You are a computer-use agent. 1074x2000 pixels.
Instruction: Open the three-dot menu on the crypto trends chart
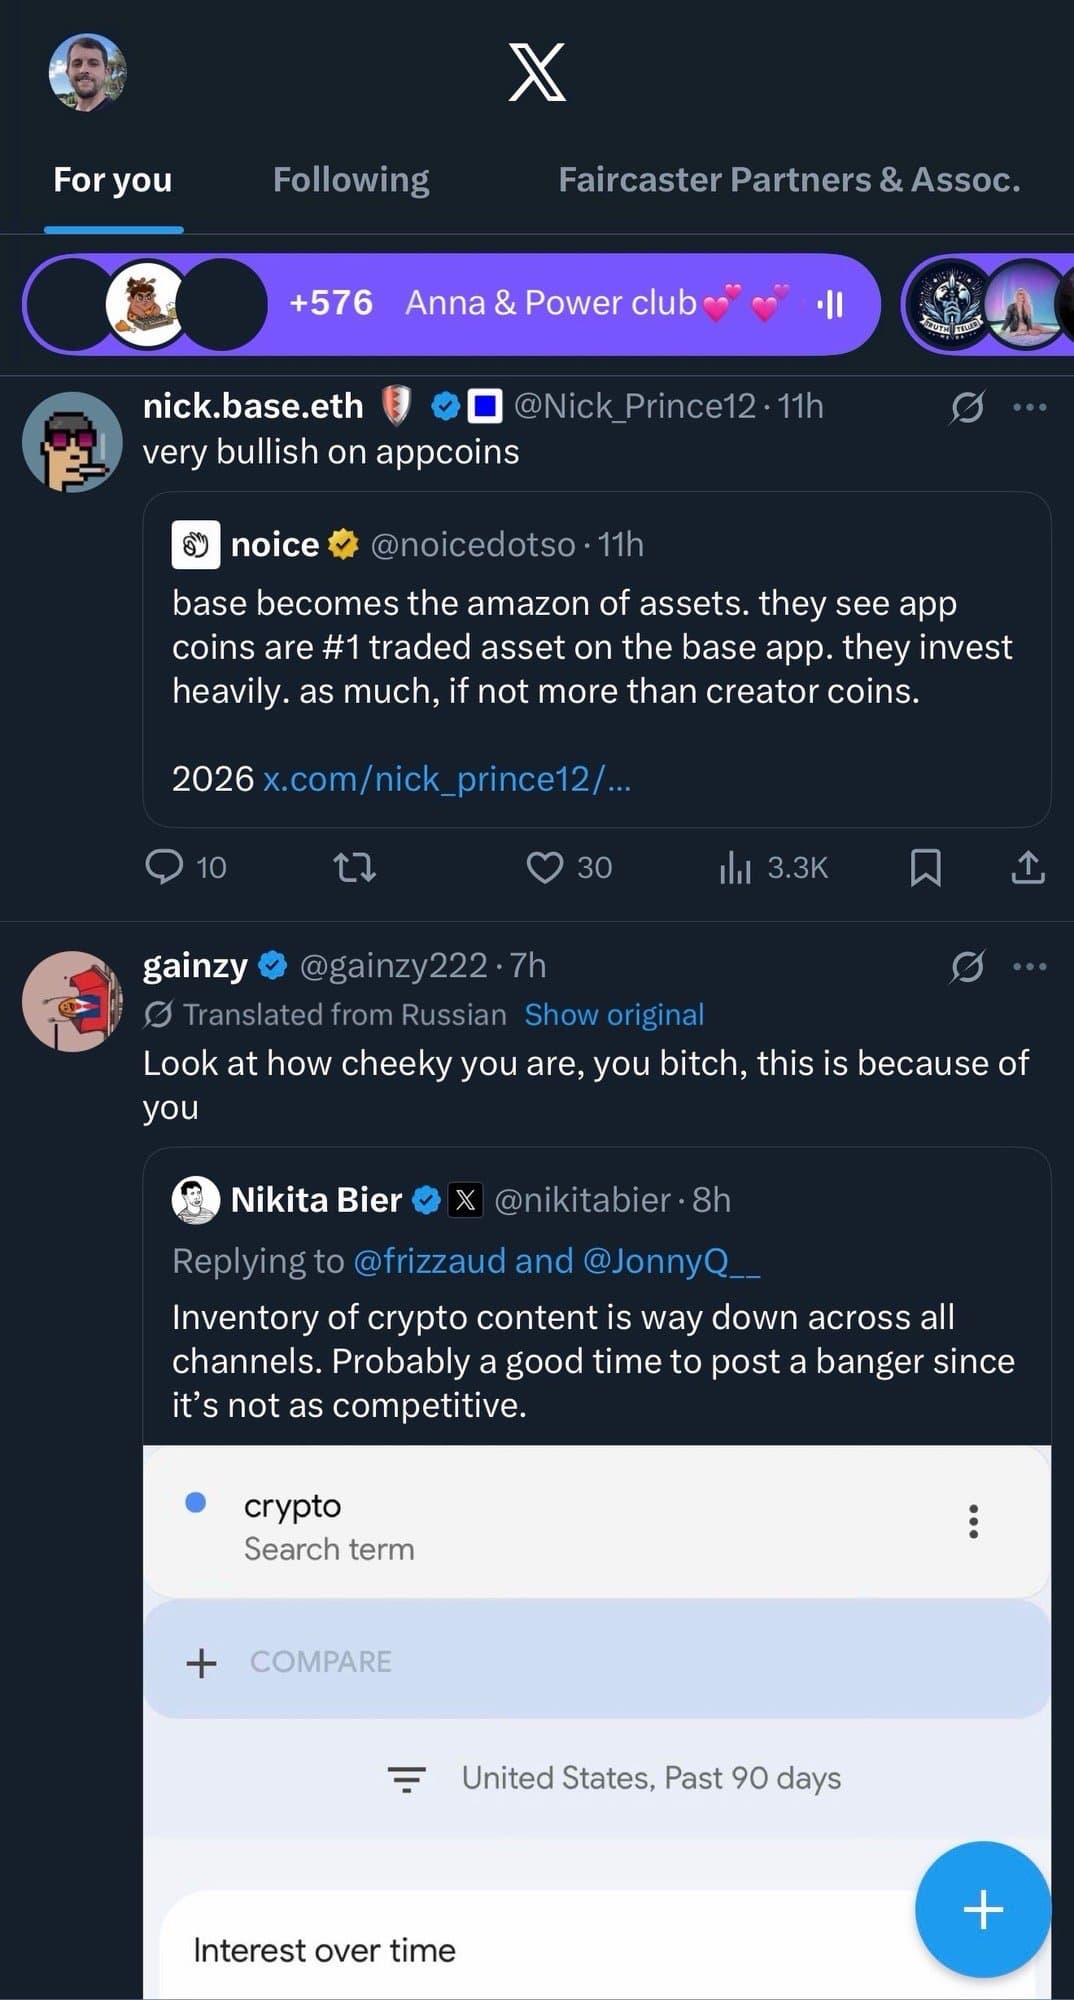tap(972, 1521)
